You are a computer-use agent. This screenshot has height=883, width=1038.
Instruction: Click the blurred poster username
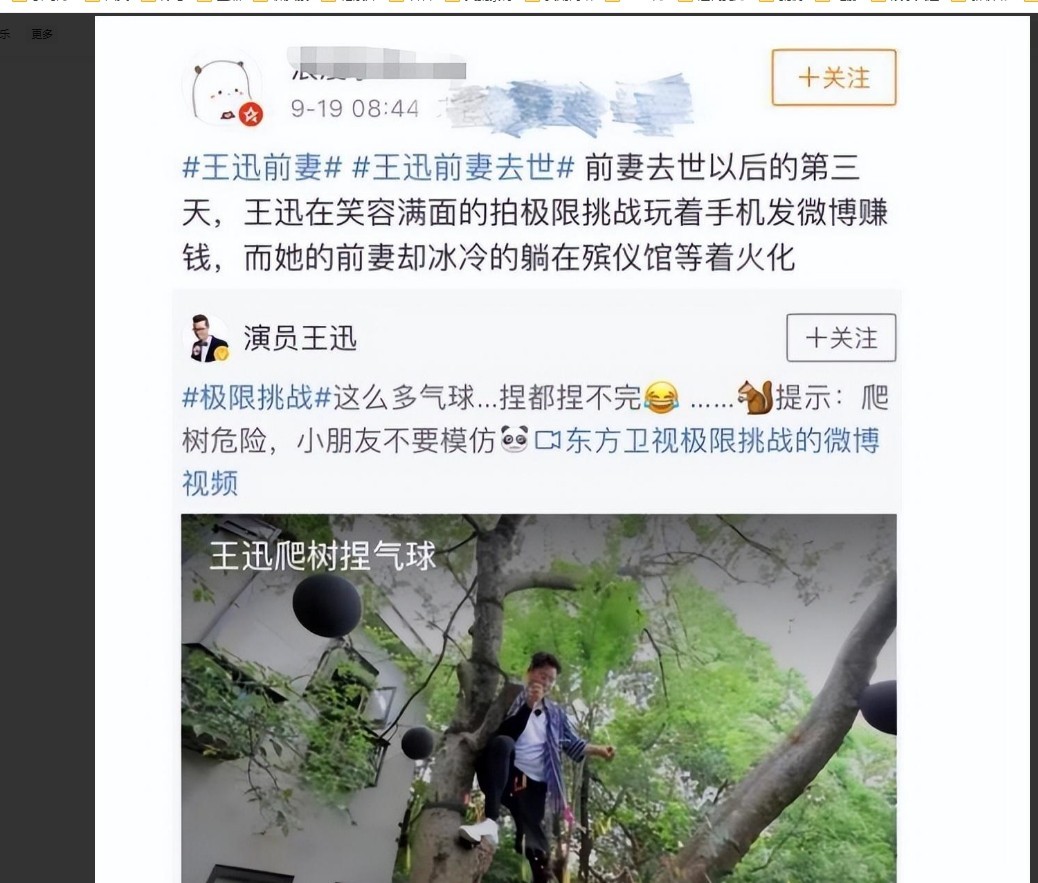pos(378,65)
